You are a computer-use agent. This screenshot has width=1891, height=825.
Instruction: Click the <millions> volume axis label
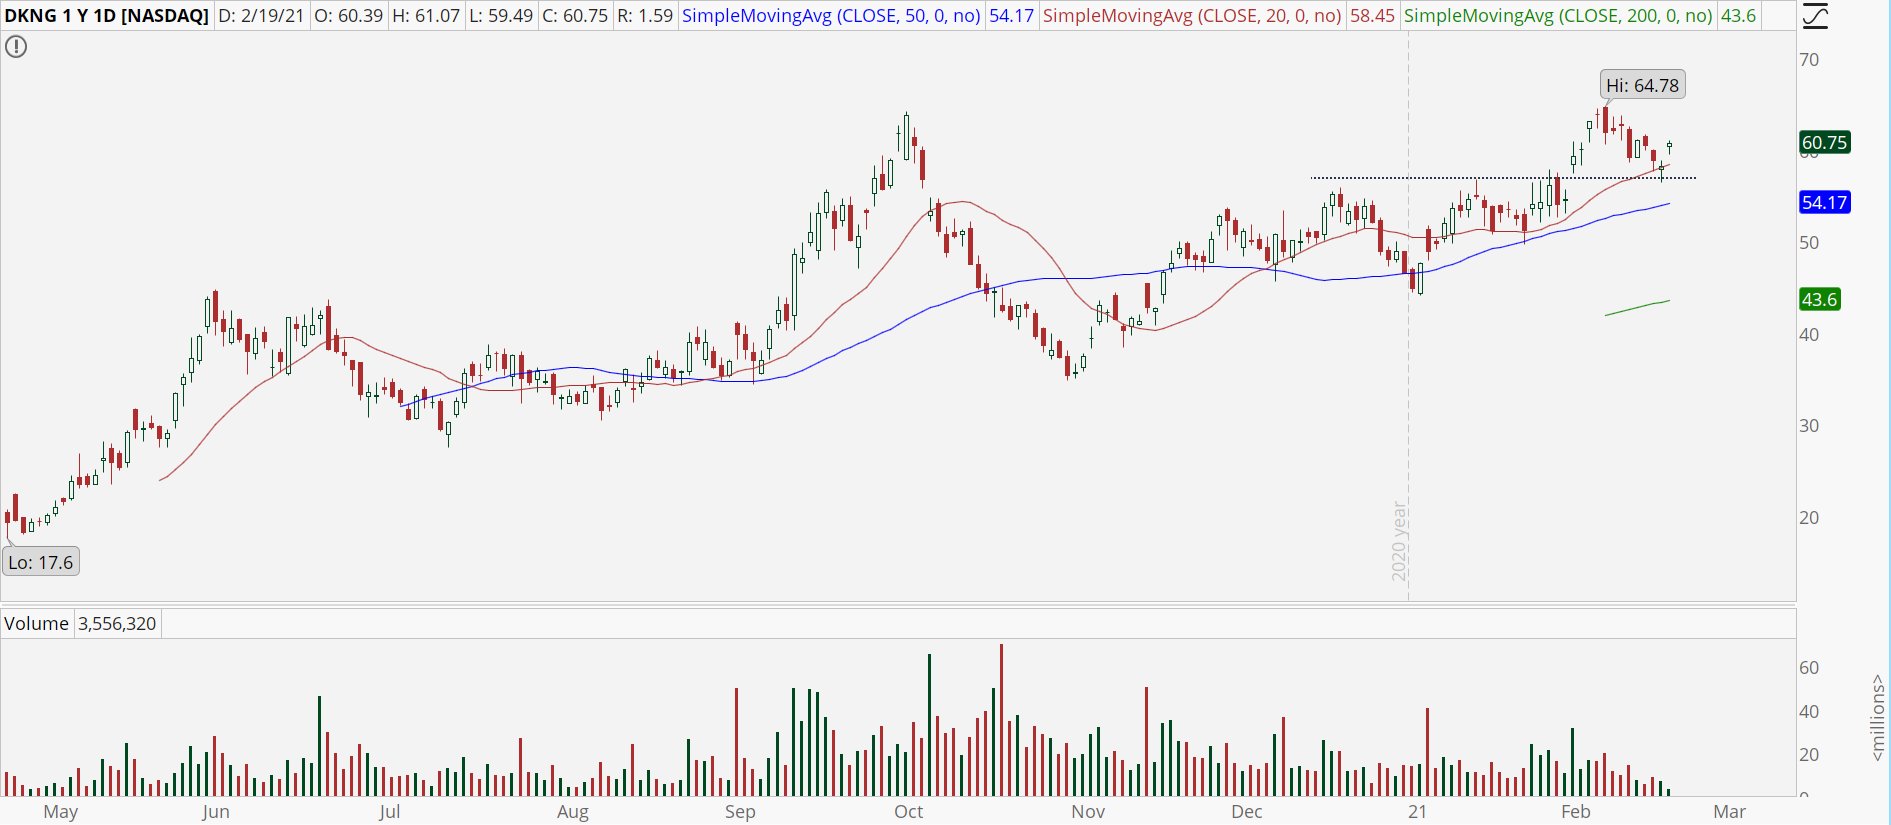[x=1878, y=717]
